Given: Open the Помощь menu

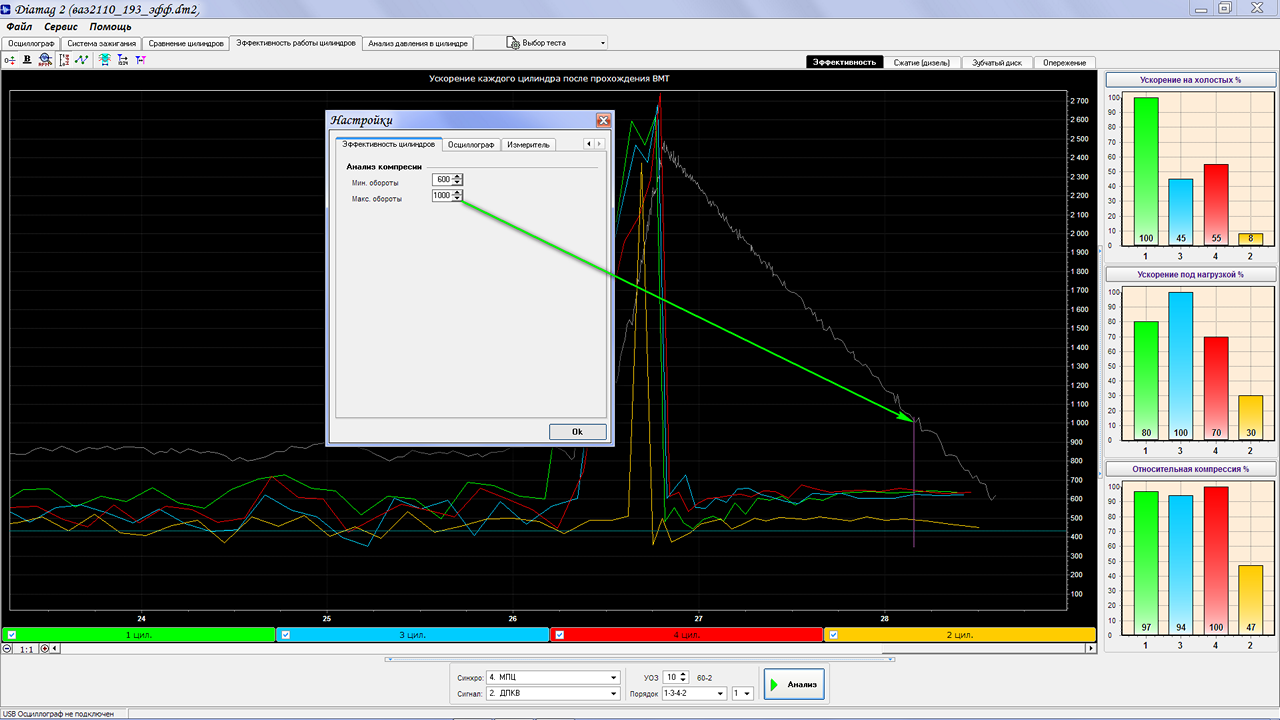Looking at the screenshot, I should click(110, 27).
